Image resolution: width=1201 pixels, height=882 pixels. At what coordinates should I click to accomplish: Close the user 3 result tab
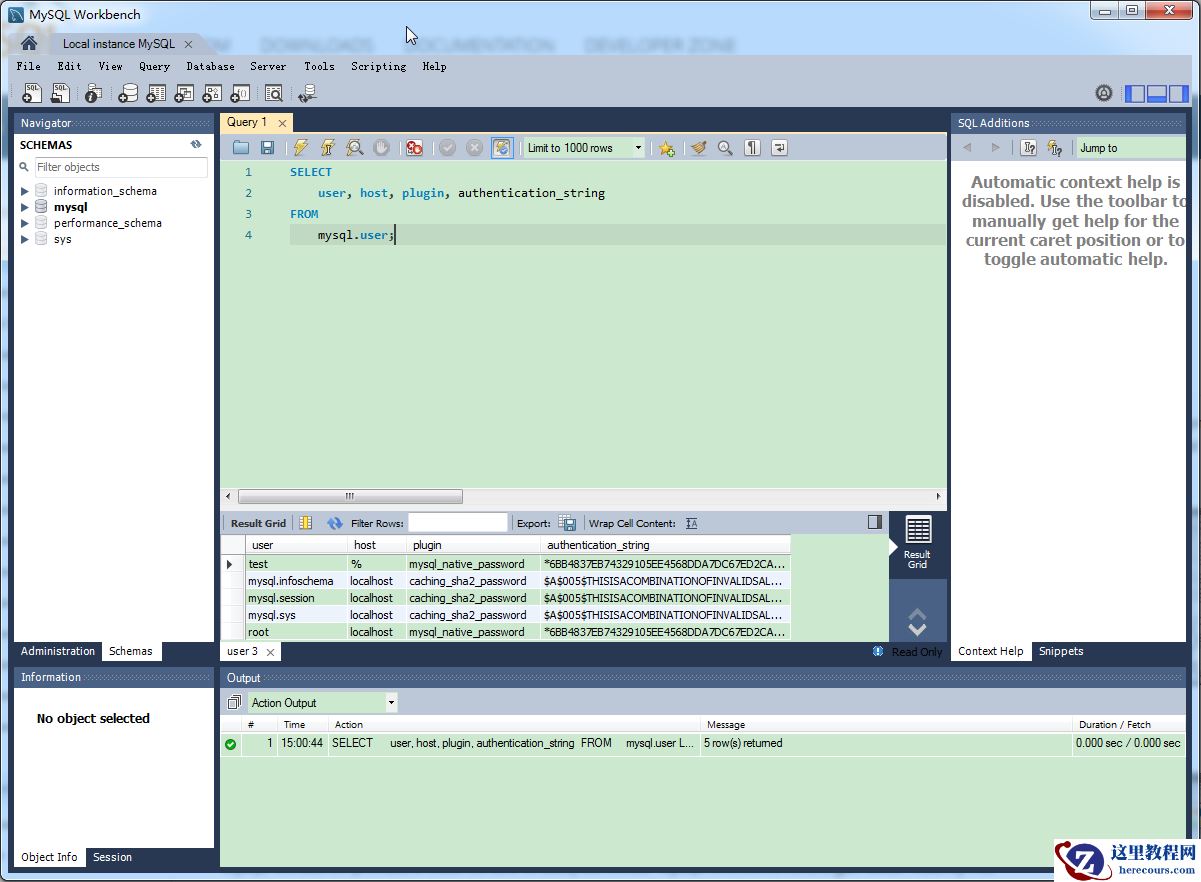pyautogui.click(x=270, y=652)
